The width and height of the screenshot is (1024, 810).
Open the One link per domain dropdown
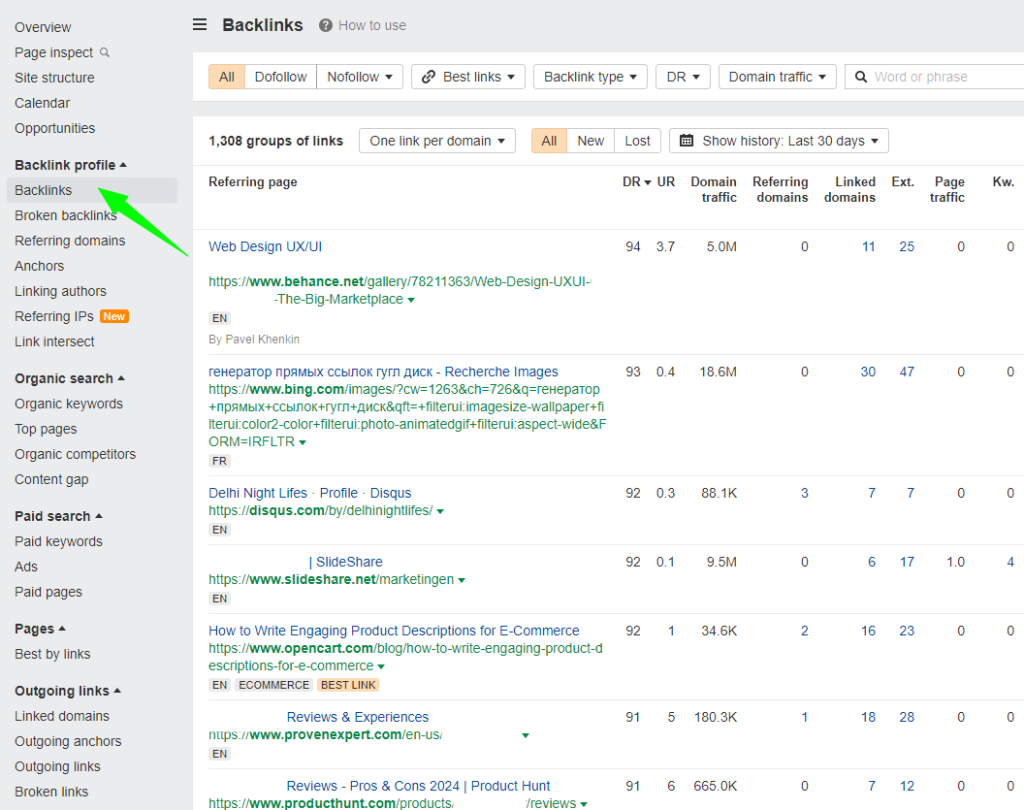[x=437, y=141]
